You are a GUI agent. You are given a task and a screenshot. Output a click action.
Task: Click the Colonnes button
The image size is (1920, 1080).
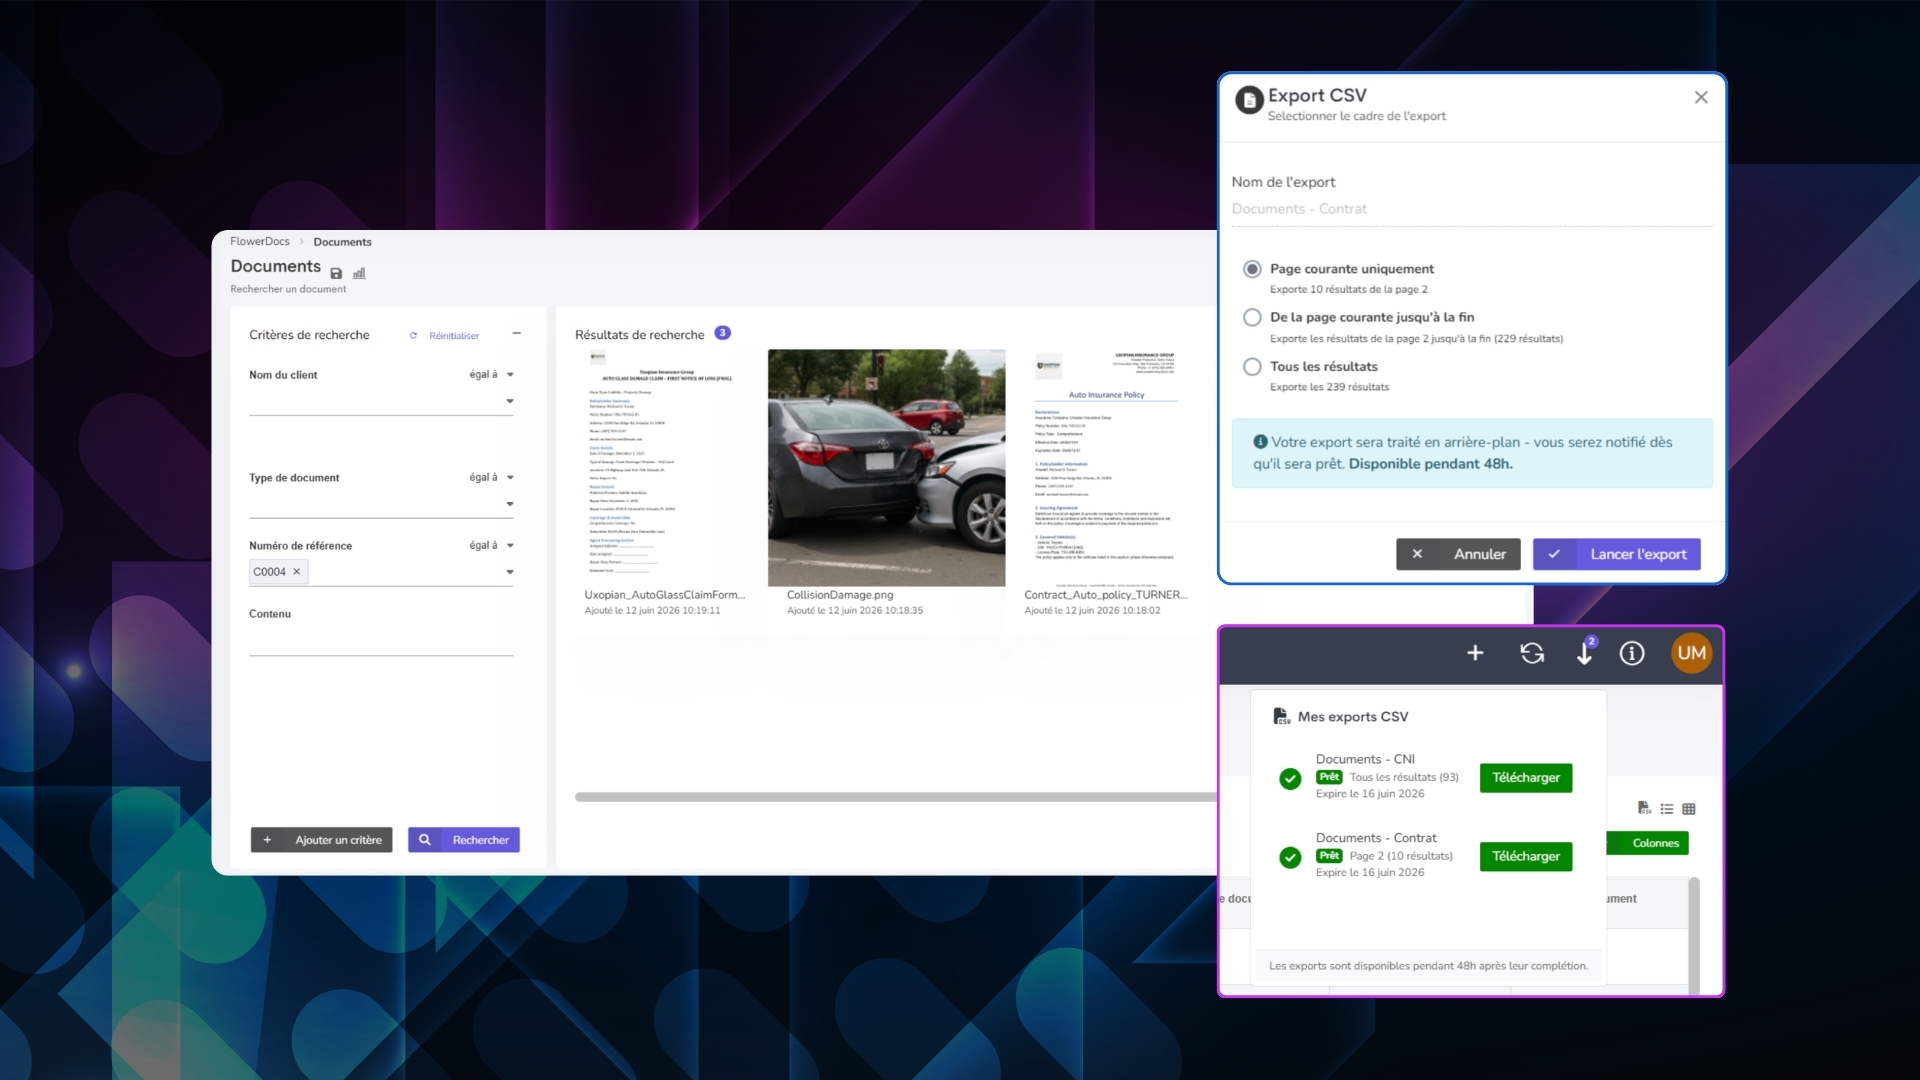1649,843
